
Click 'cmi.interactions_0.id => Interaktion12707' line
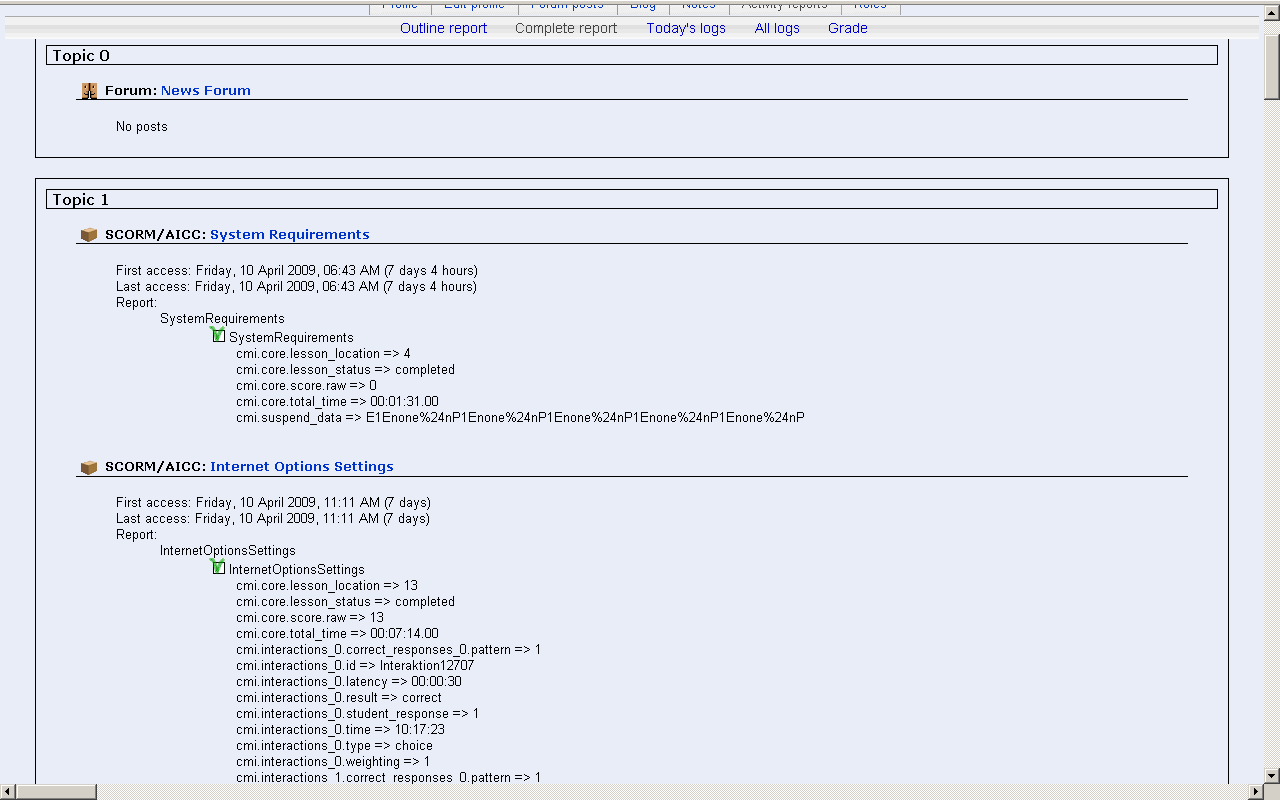(355, 666)
